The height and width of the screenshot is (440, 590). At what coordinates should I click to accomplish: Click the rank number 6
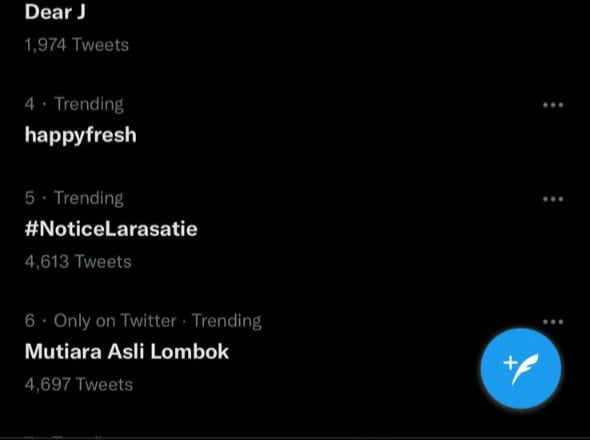pos(30,321)
